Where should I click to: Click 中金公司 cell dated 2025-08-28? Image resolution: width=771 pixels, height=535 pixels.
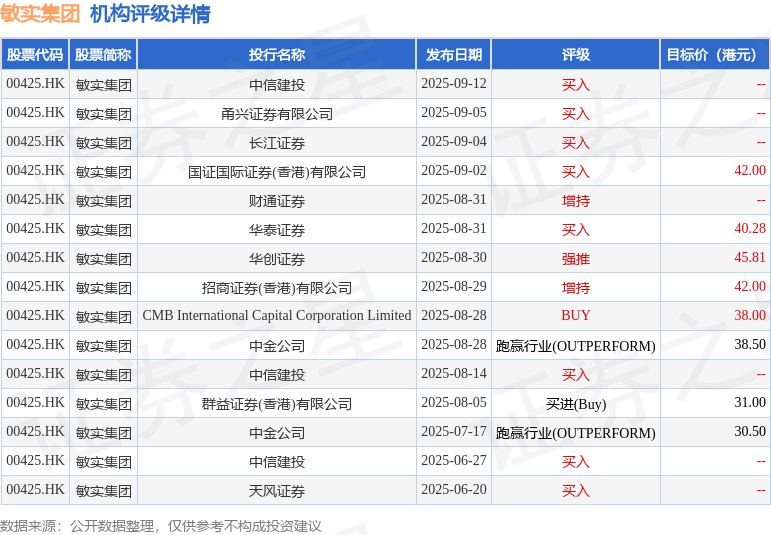[277, 346]
